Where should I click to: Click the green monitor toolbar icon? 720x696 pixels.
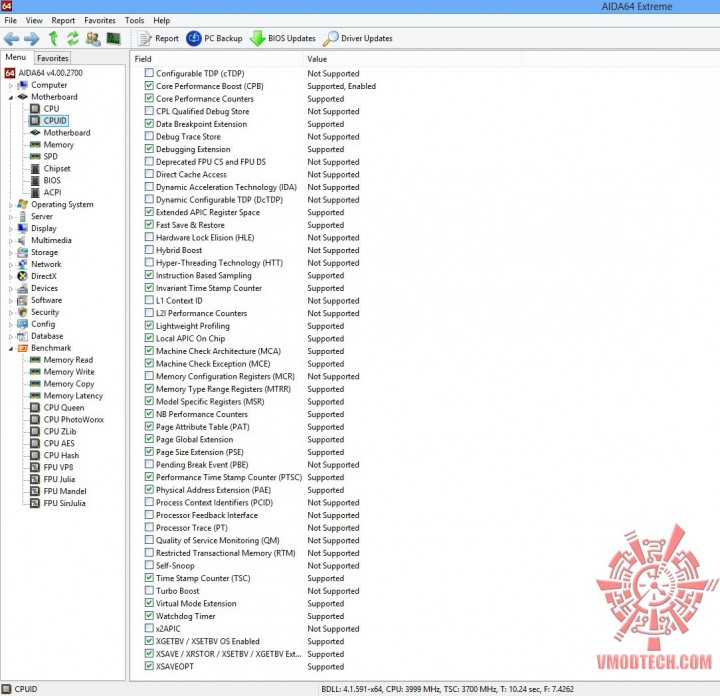click(x=113, y=39)
